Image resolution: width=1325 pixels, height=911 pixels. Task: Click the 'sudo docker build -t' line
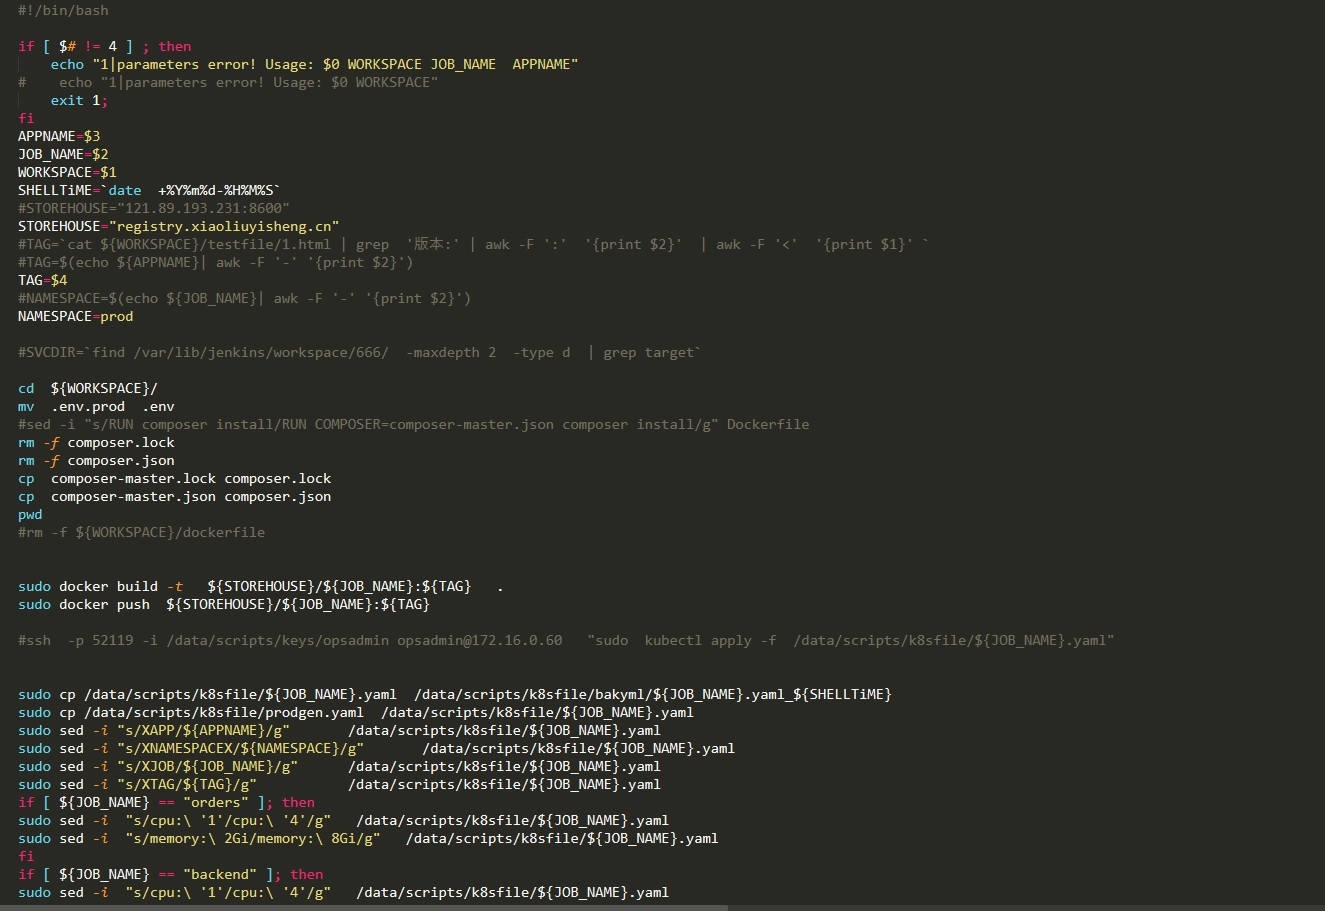261,586
